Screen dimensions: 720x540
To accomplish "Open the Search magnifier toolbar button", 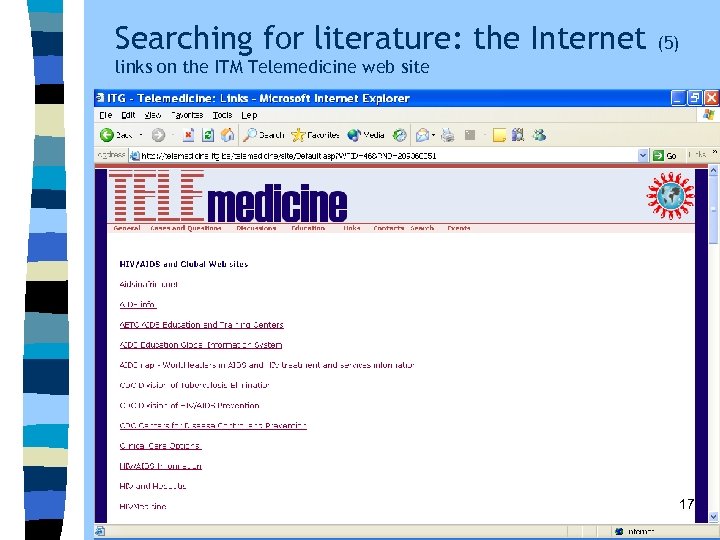I will (264, 135).
